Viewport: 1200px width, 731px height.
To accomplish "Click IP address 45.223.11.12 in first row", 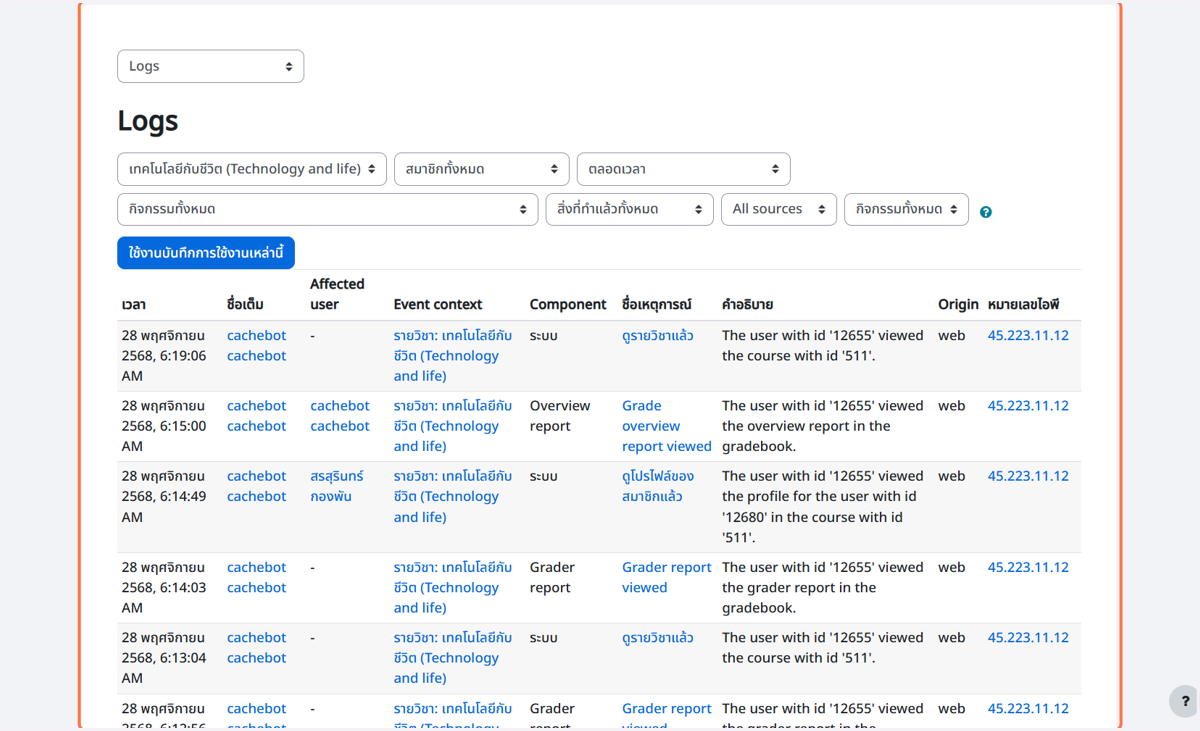I will [x=1028, y=335].
